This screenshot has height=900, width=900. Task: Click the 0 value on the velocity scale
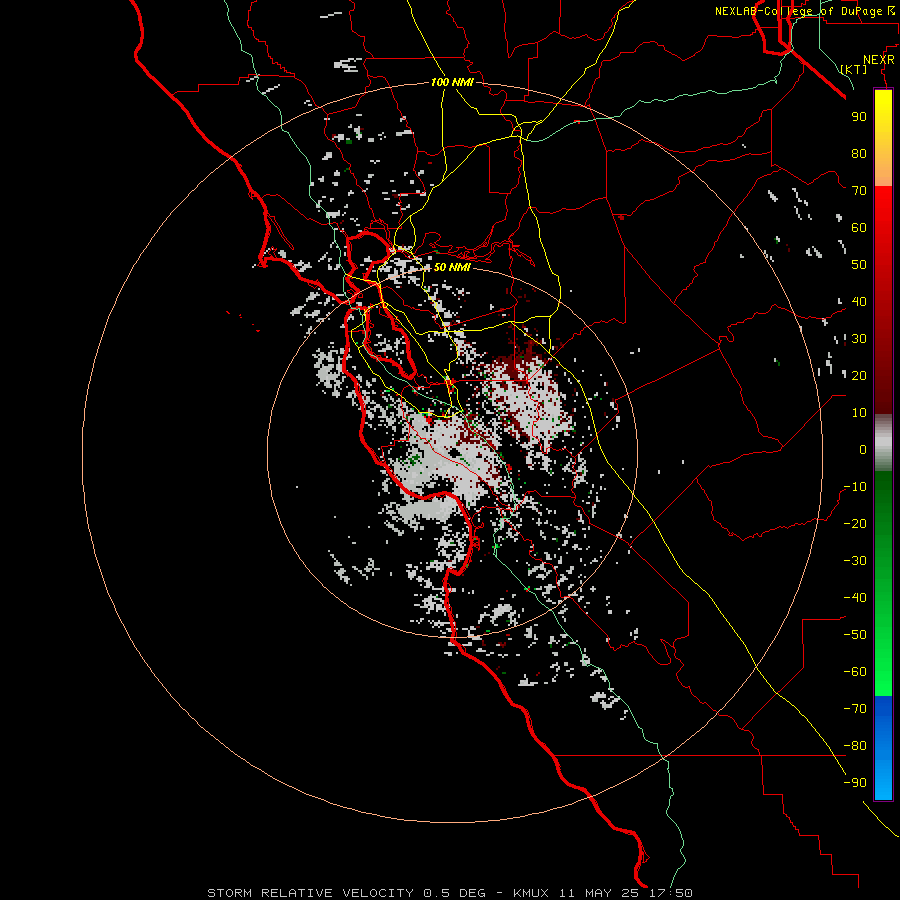tap(863, 449)
